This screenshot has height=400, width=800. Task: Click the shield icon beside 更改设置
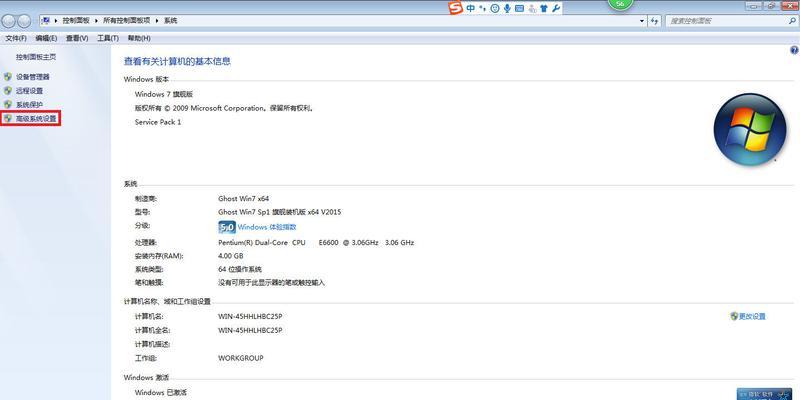[734, 316]
